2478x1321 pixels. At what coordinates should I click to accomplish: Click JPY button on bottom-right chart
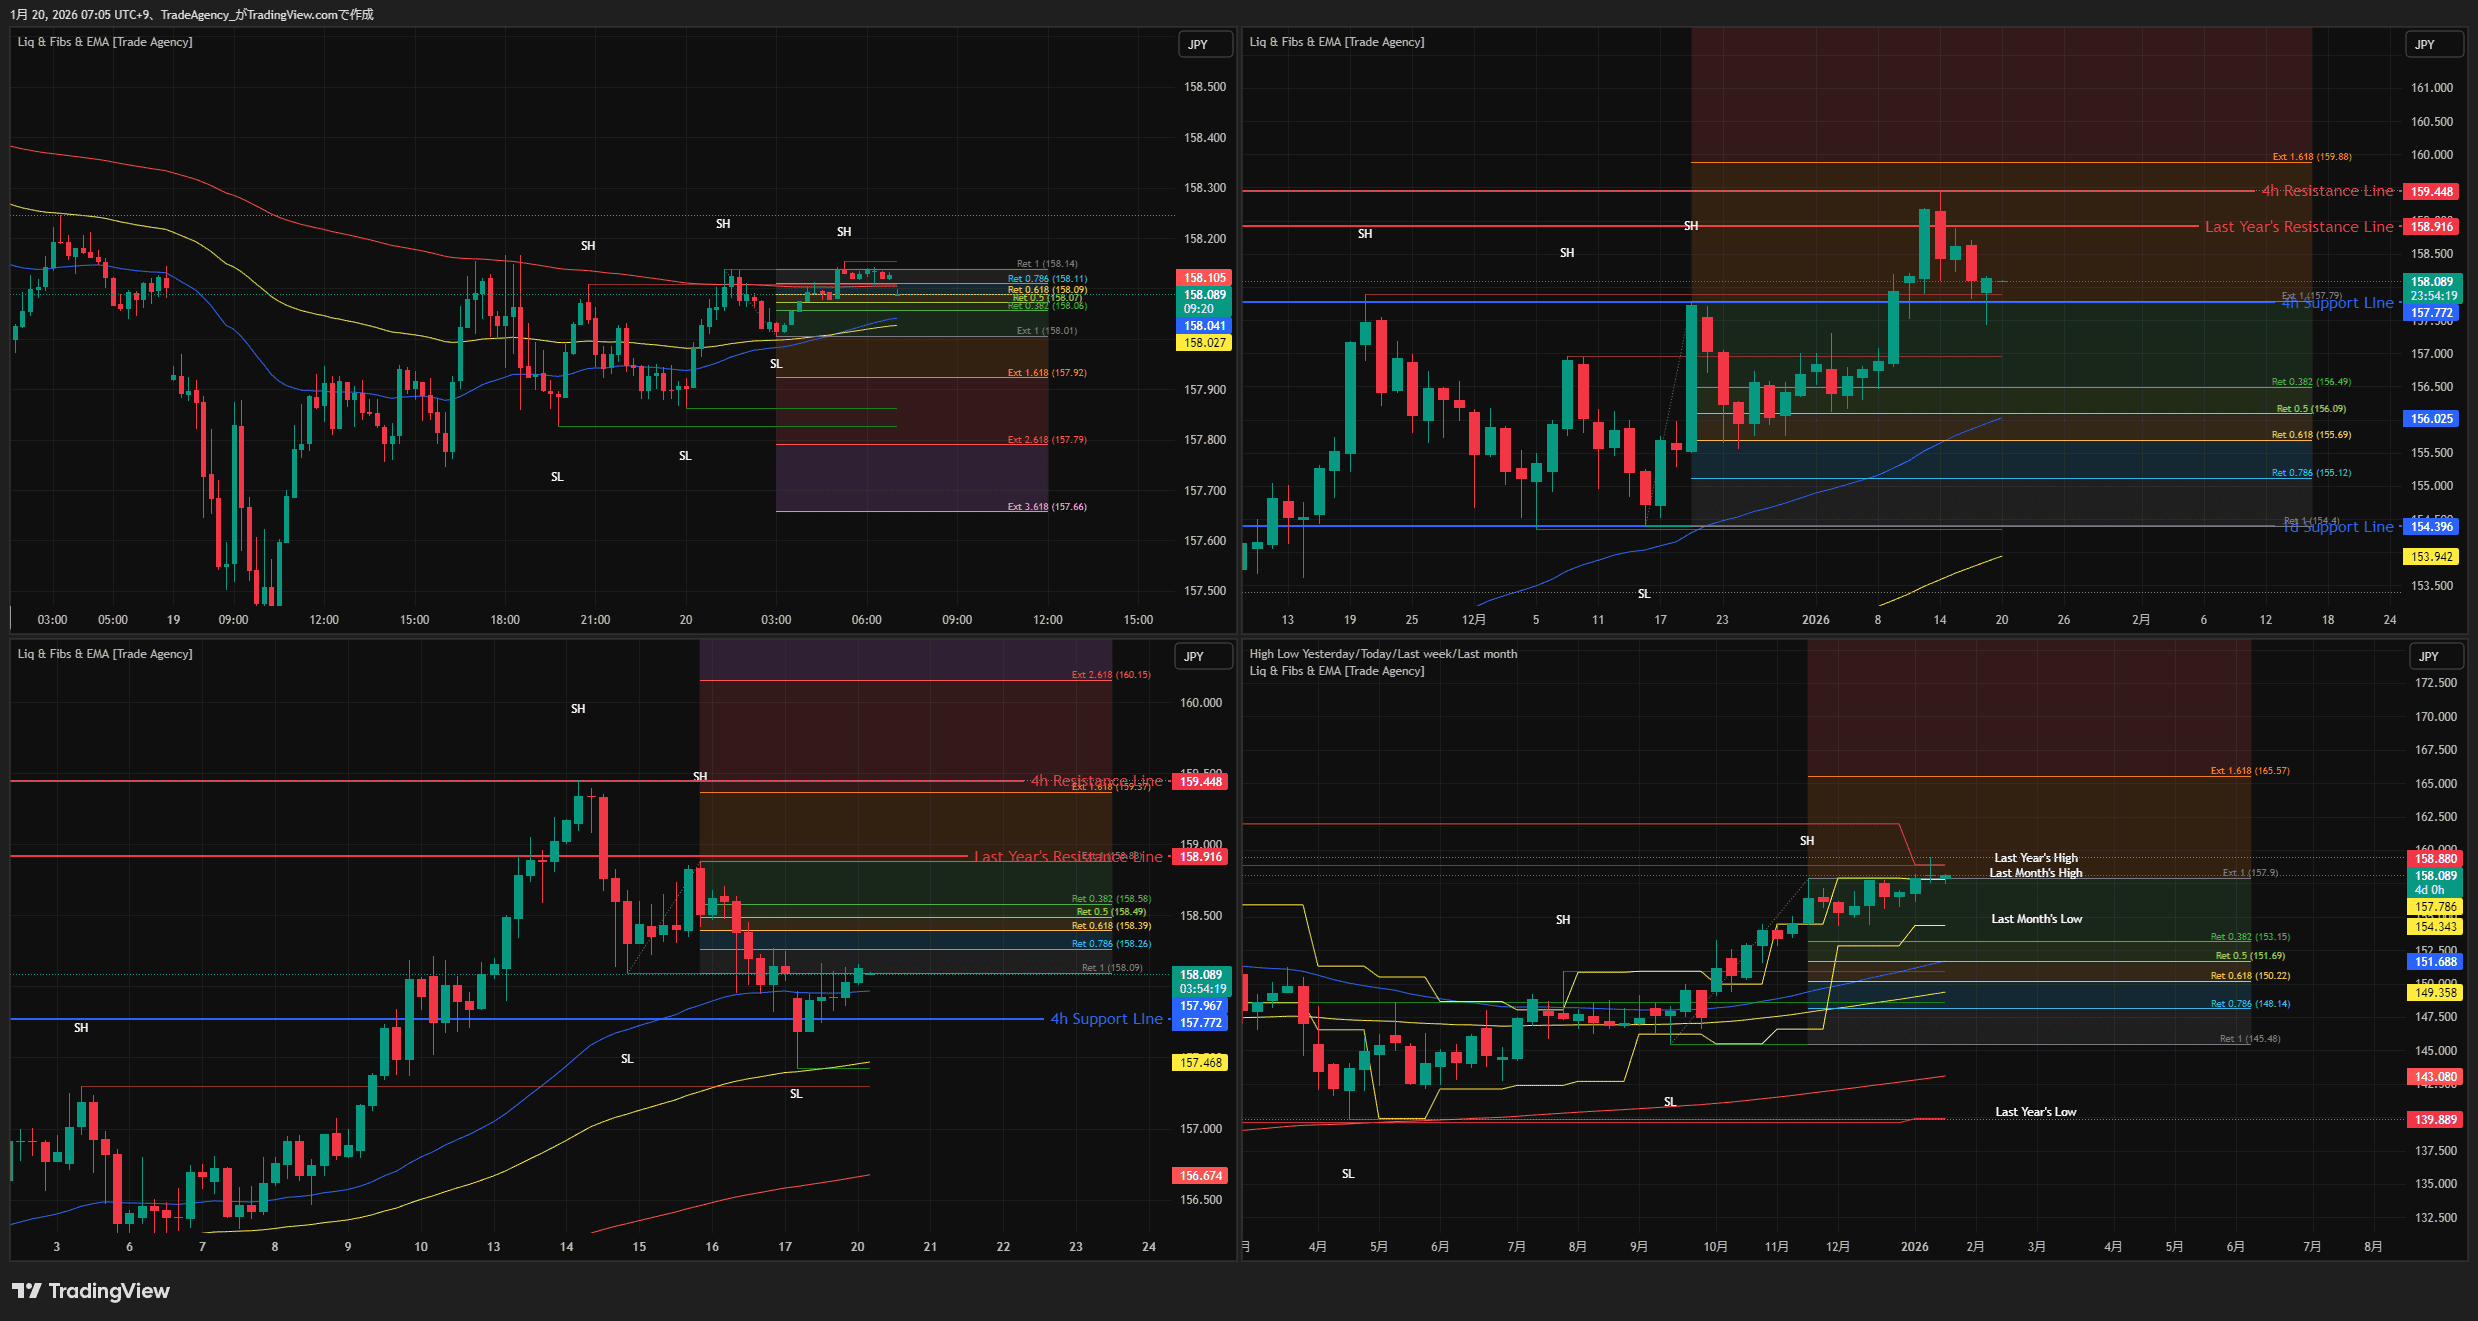point(2429,656)
